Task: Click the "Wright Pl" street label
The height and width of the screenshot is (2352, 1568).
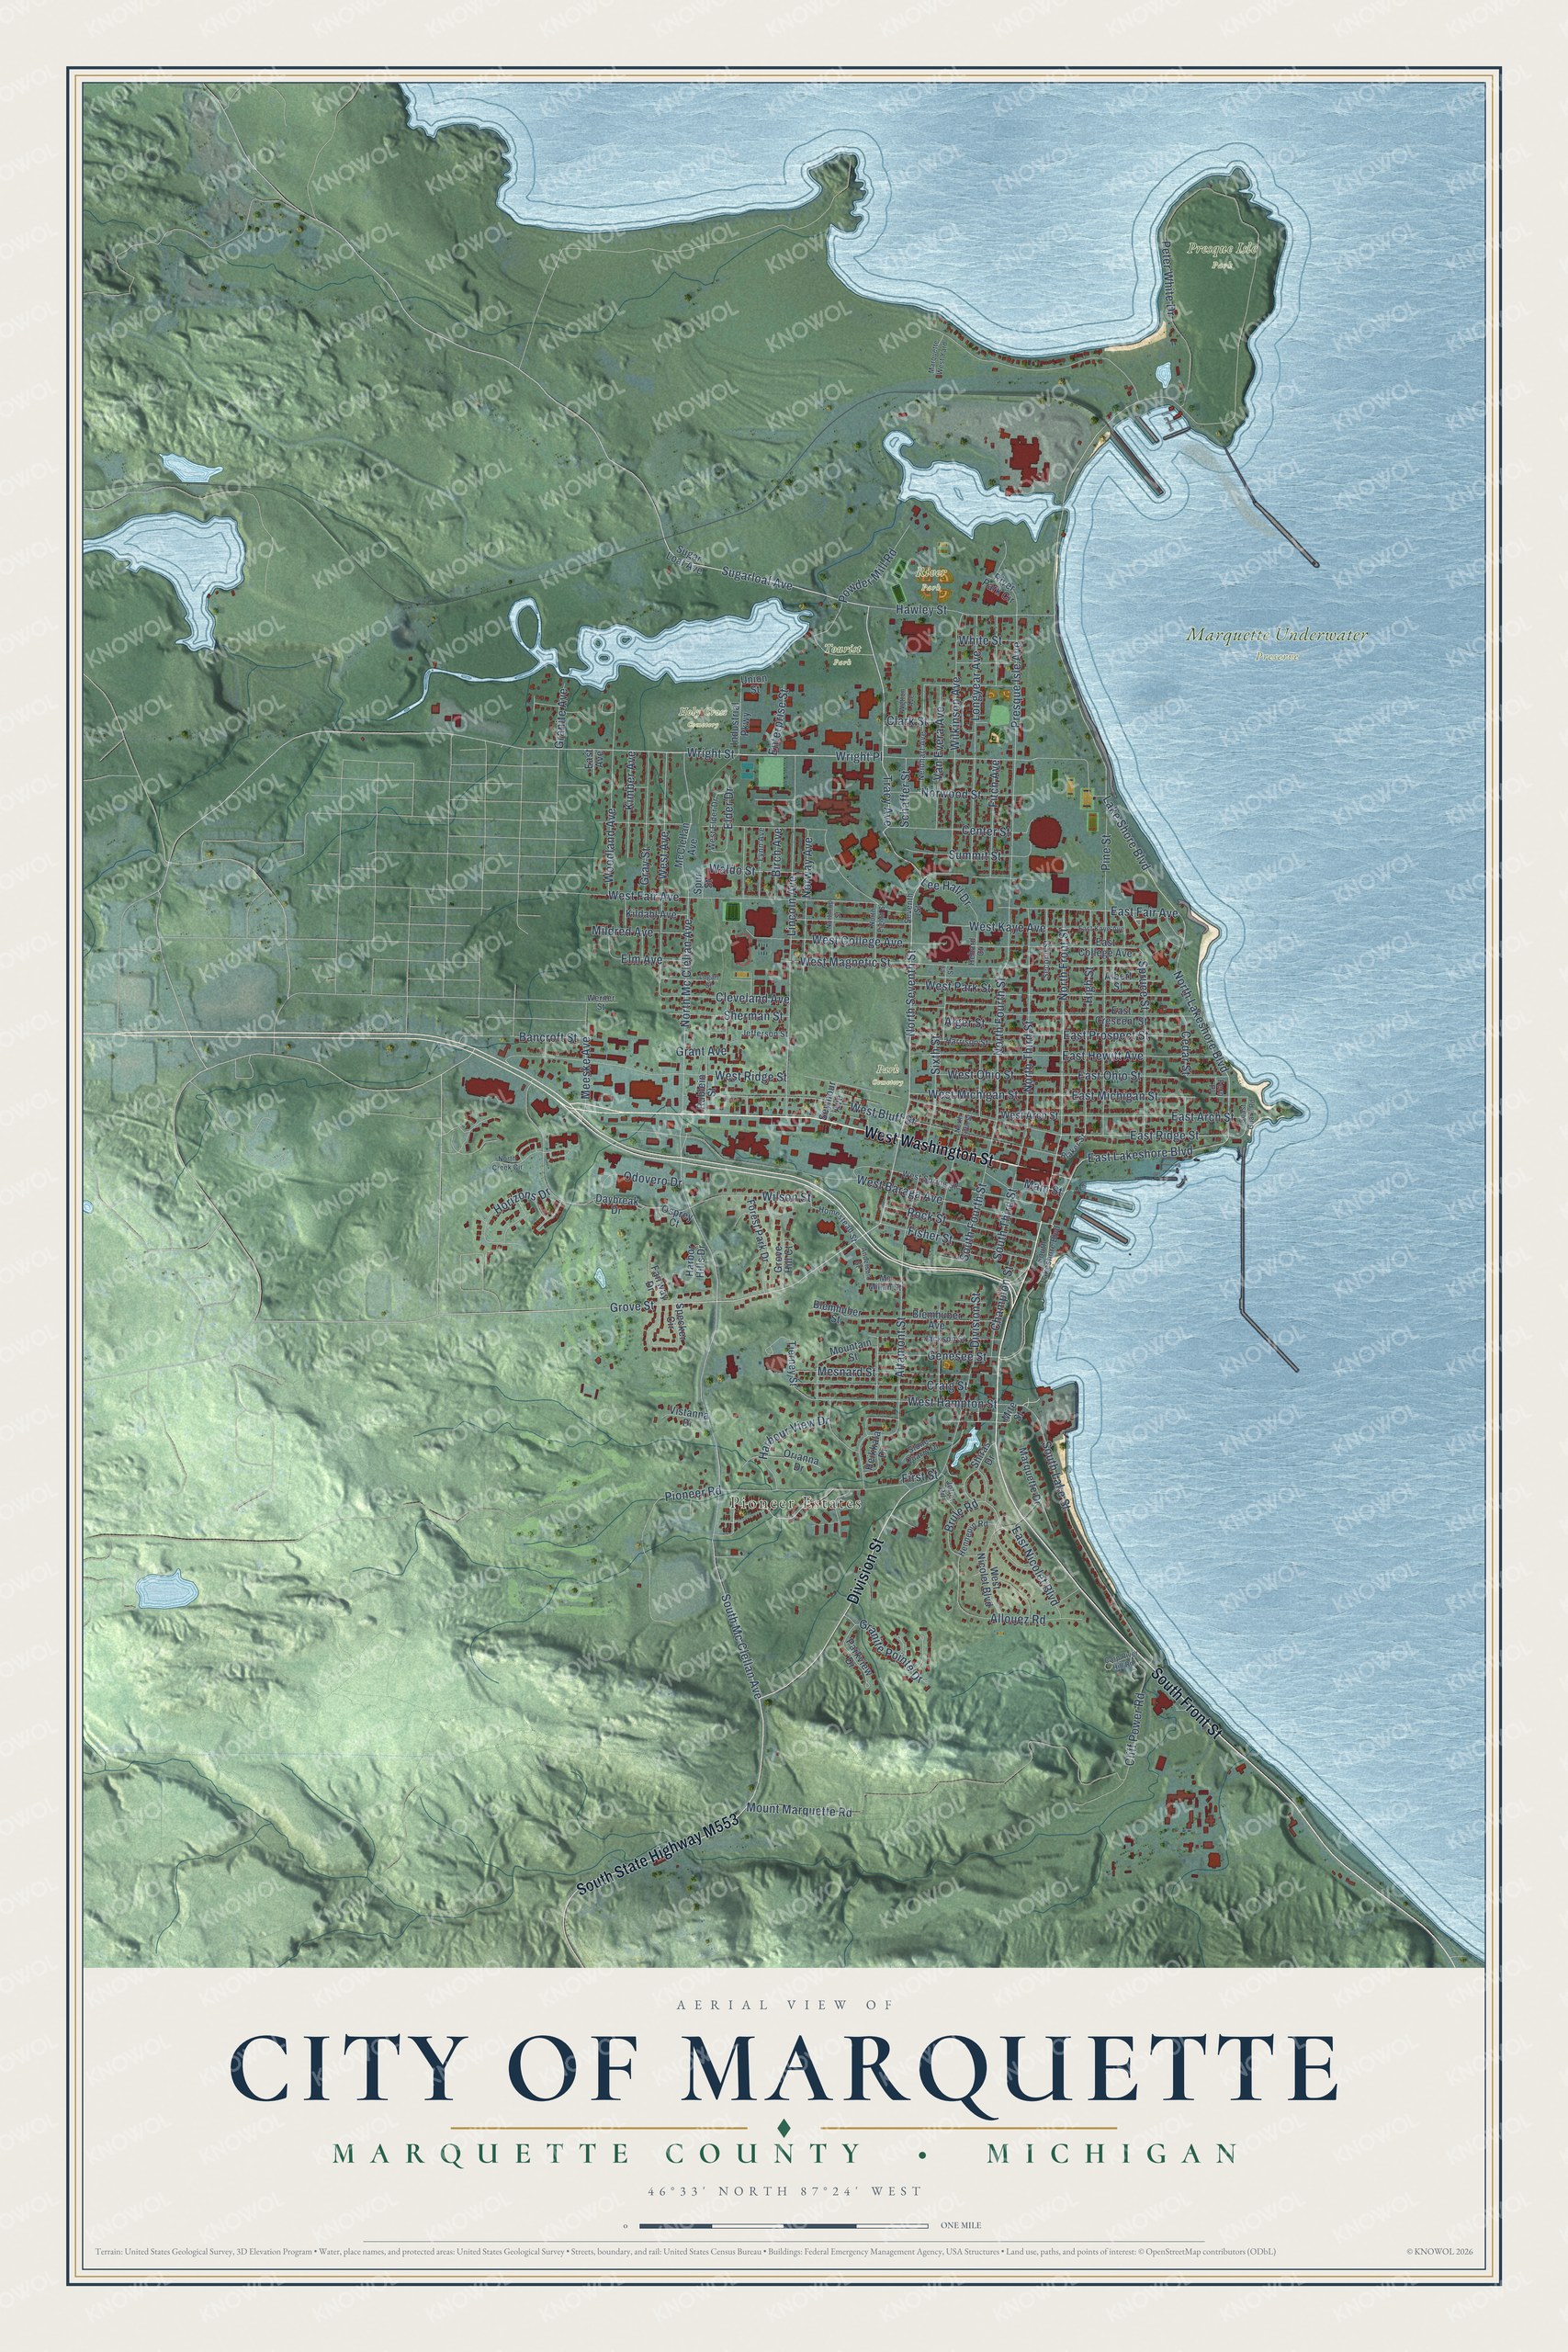Action: pyautogui.click(x=858, y=757)
